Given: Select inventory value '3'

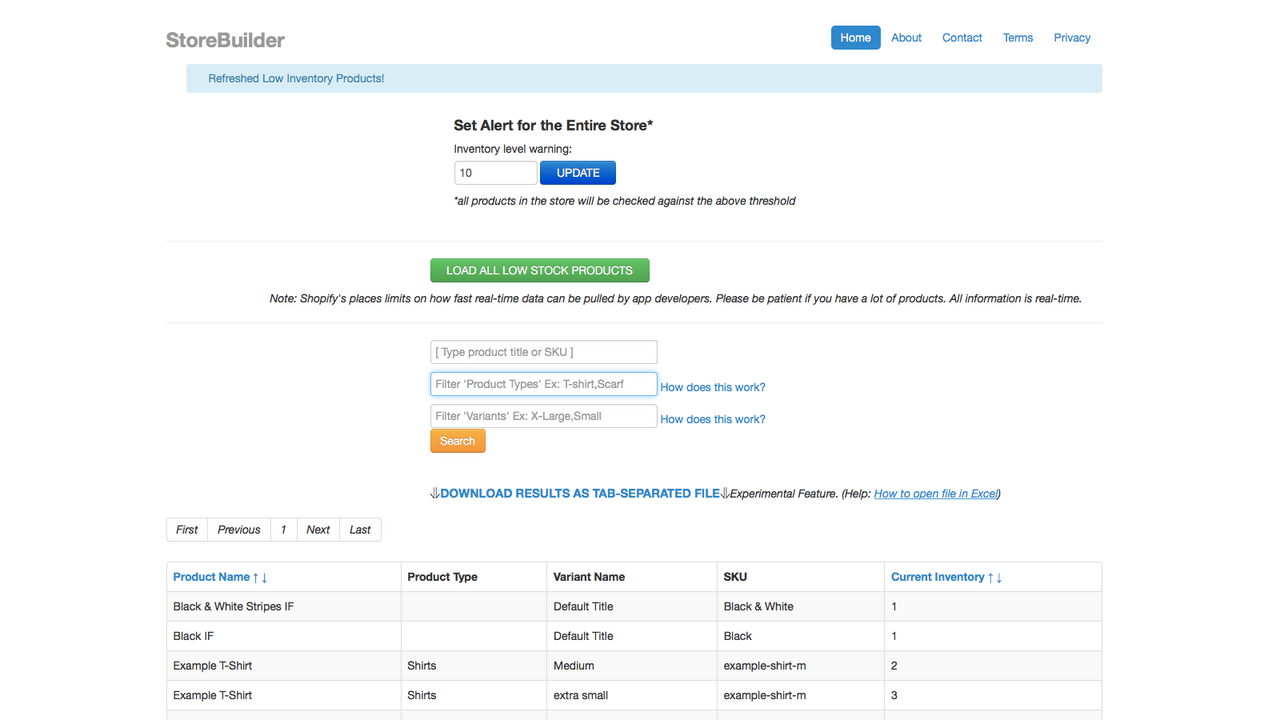Looking at the screenshot, I should point(894,695).
